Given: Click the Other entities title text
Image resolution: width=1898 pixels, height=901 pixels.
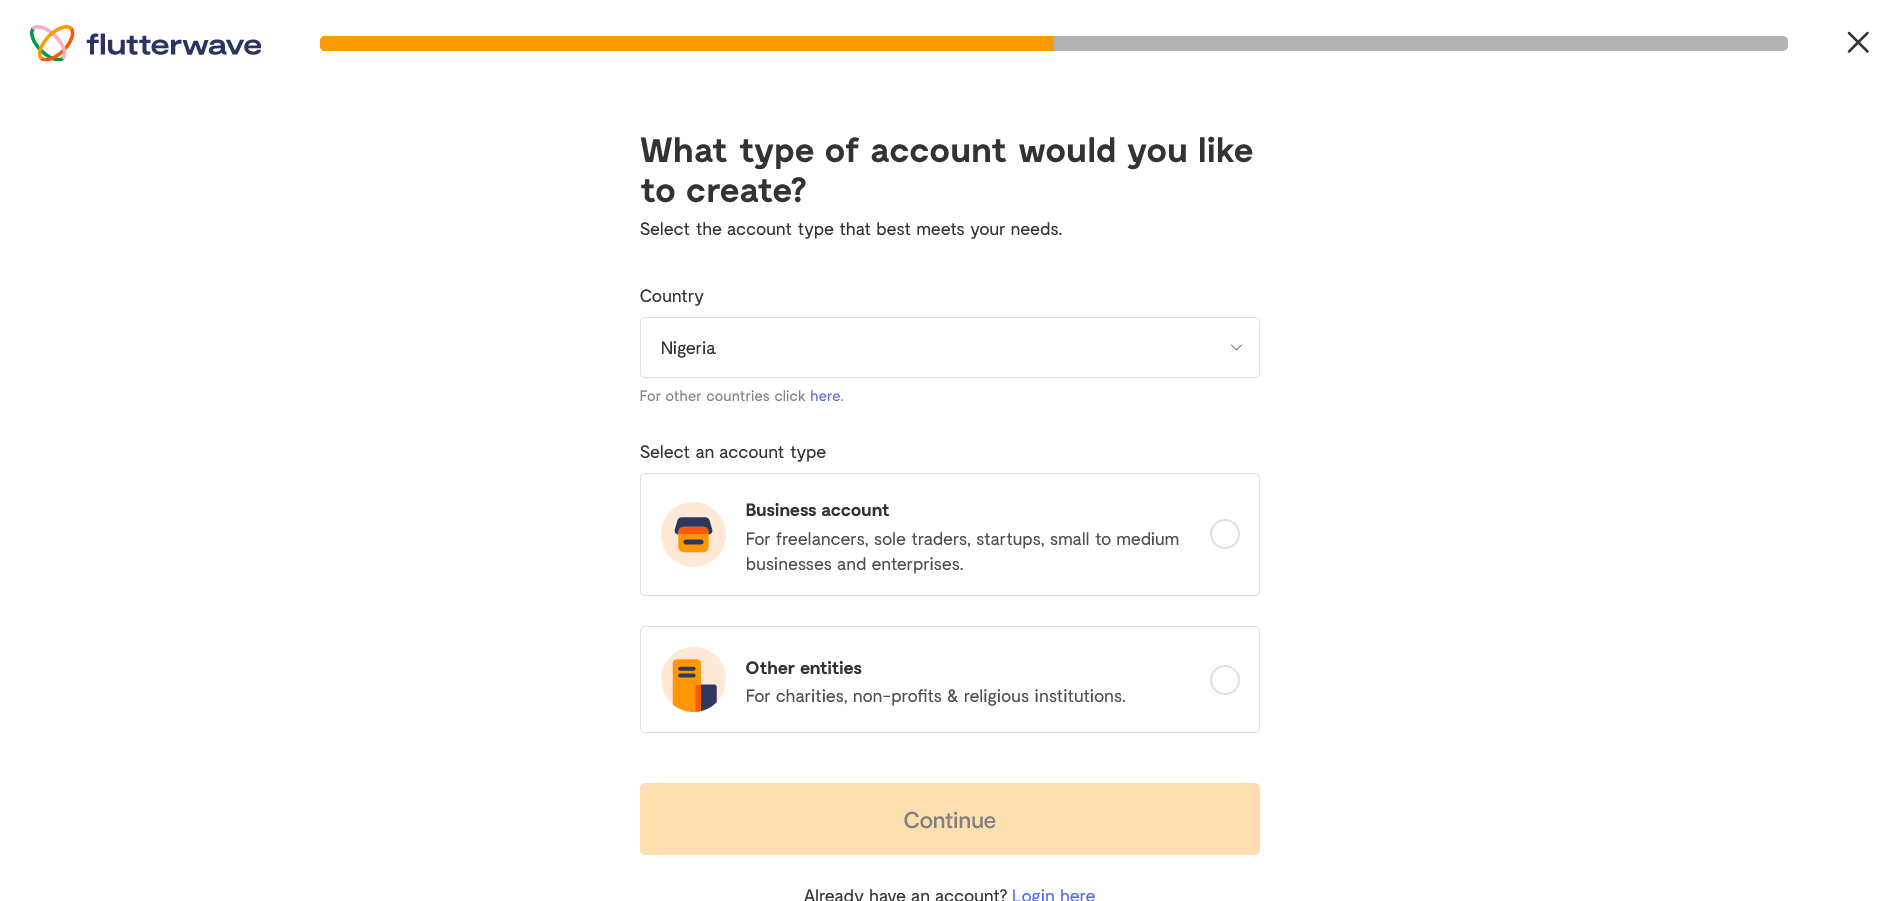Looking at the screenshot, I should click(x=803, y=668).
